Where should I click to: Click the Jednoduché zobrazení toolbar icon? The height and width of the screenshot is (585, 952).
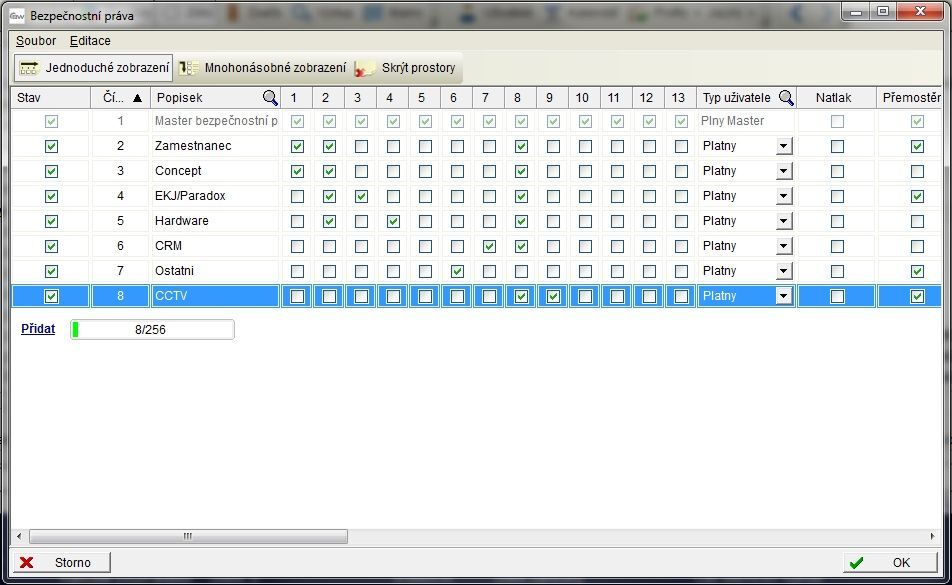pyautogui.click(x=29, y=68)
